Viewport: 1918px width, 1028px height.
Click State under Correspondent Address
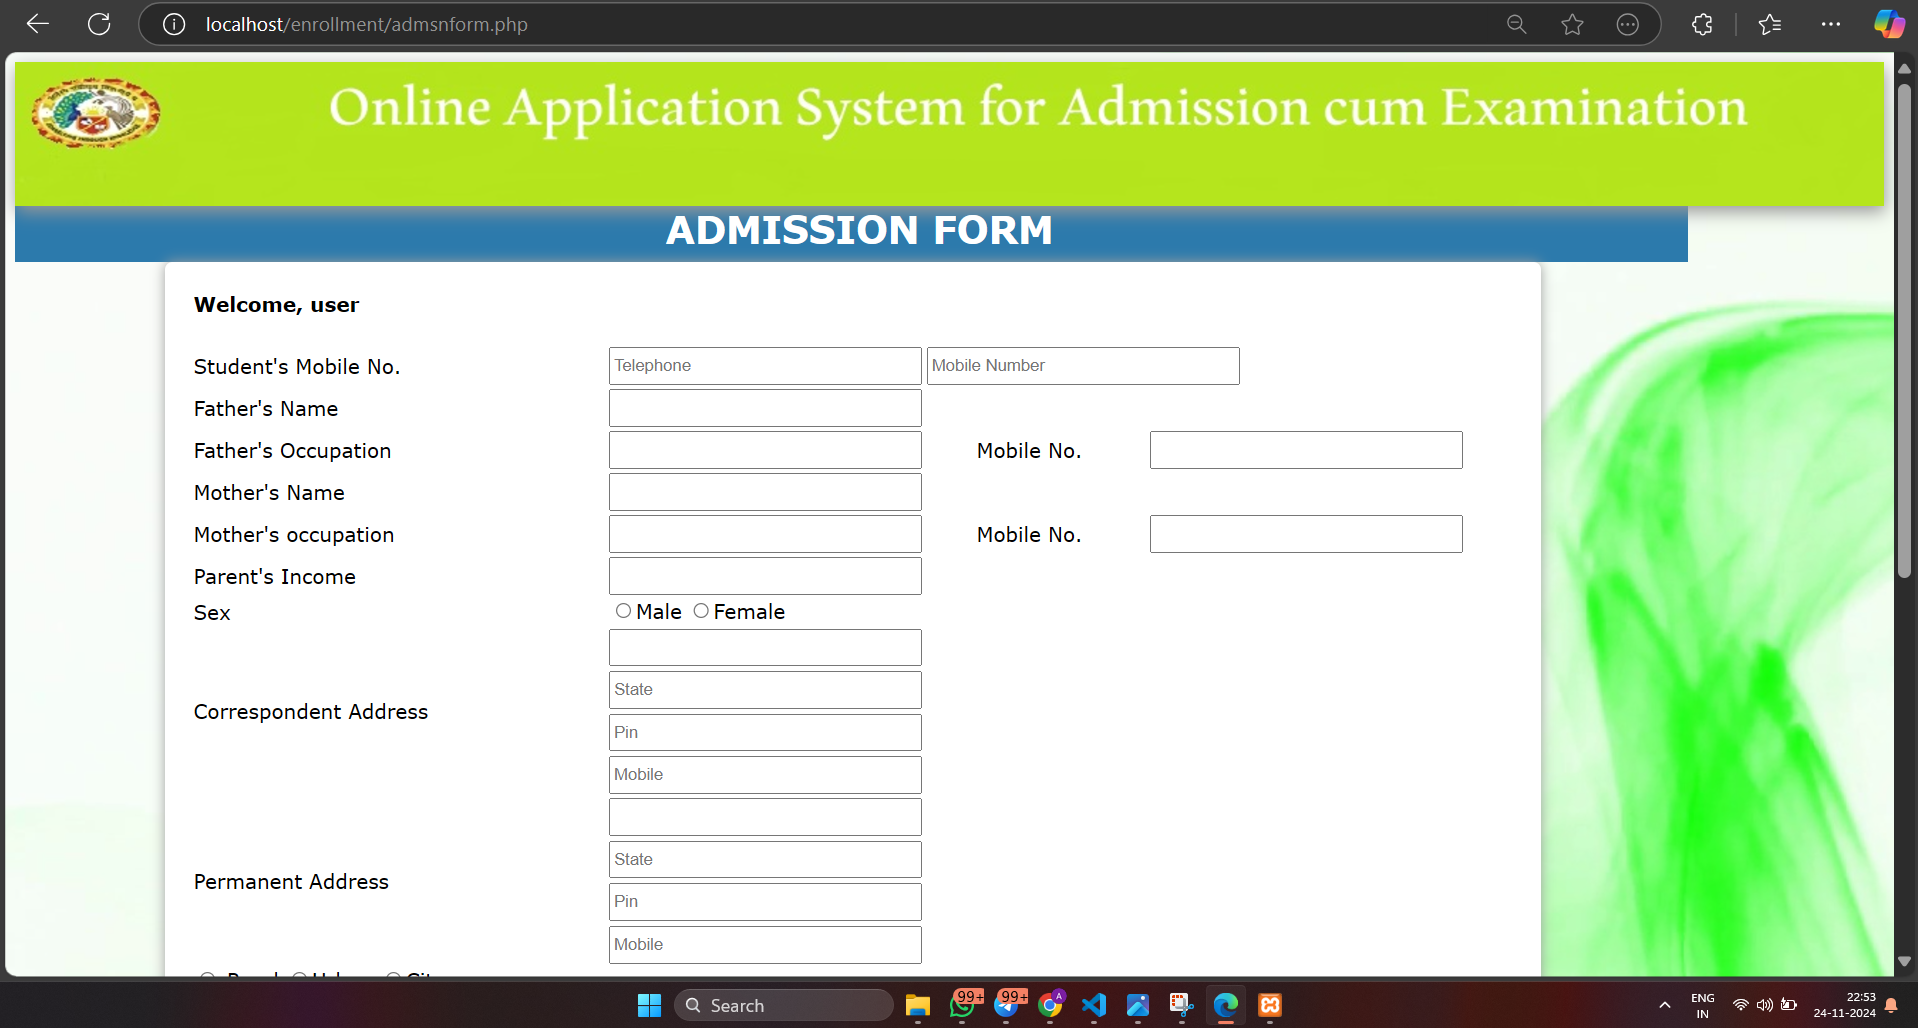click(x=763, y=689)
